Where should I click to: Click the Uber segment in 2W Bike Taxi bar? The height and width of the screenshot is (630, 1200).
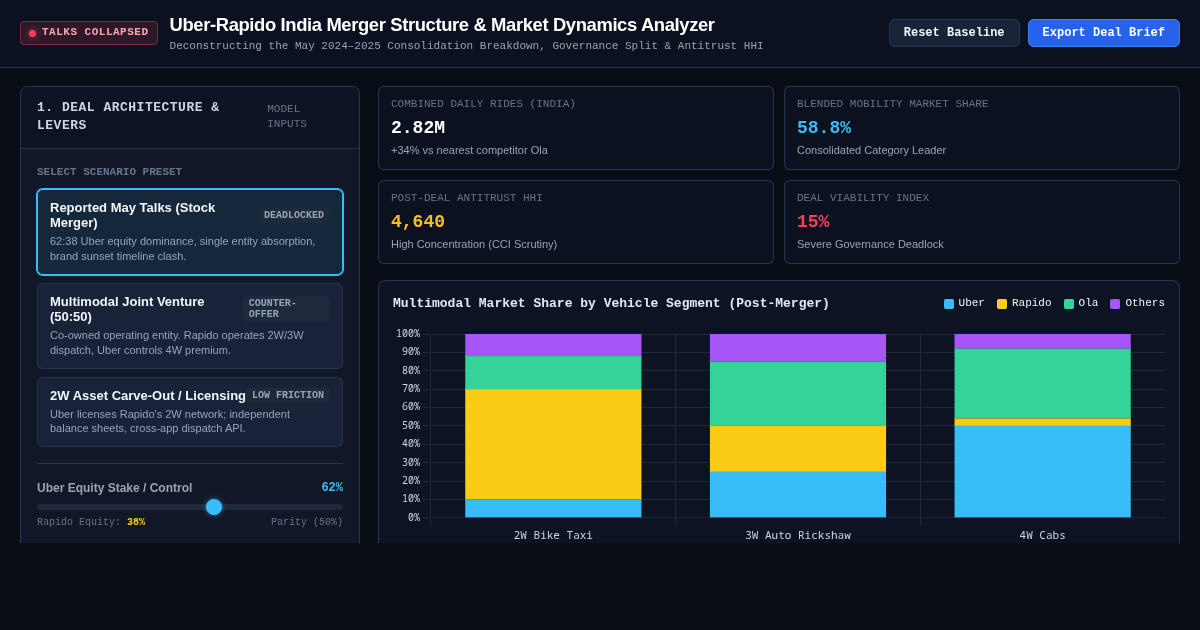coord(553,508)
